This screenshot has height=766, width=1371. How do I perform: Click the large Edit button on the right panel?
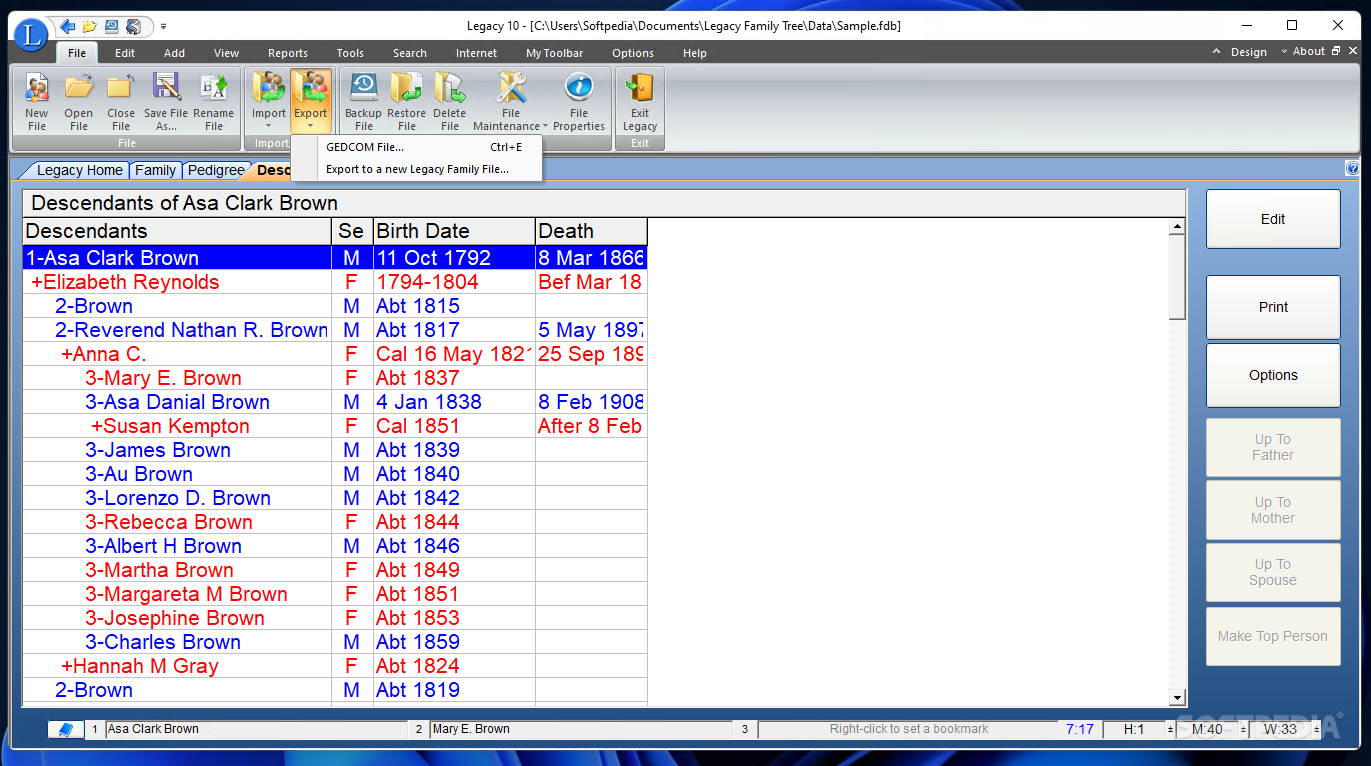1273,219
